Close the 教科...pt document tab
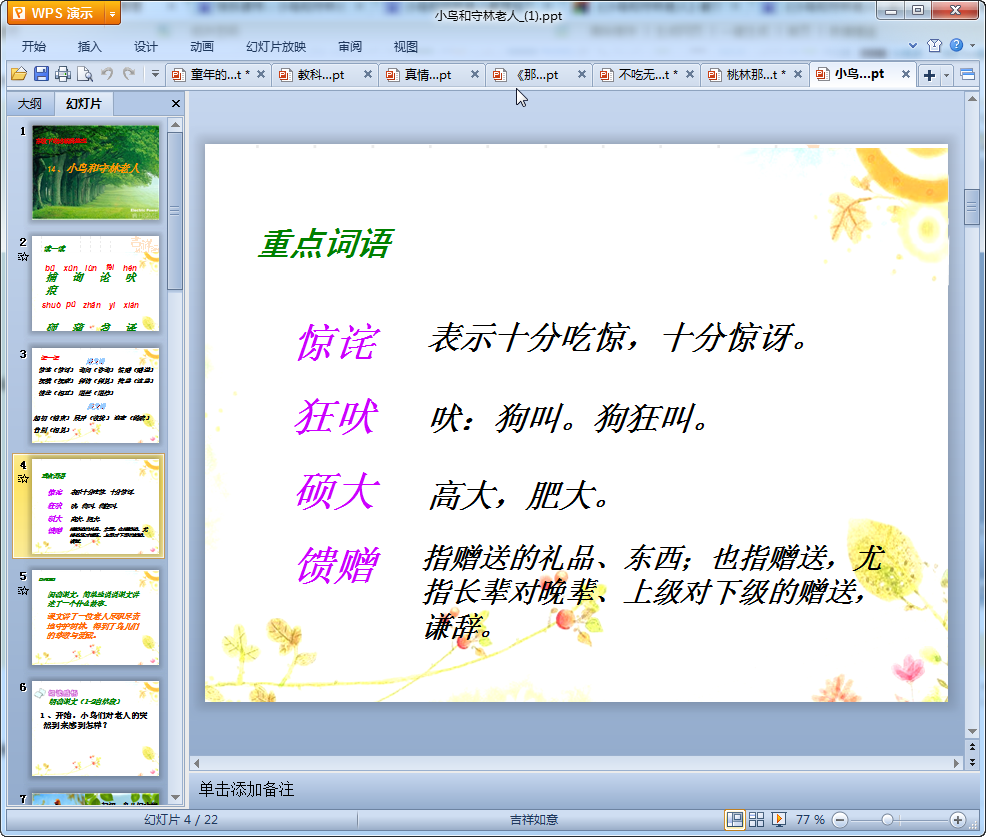Image resolution: width=986 pixels, height=837 pixels. click(x=368, y=74)
